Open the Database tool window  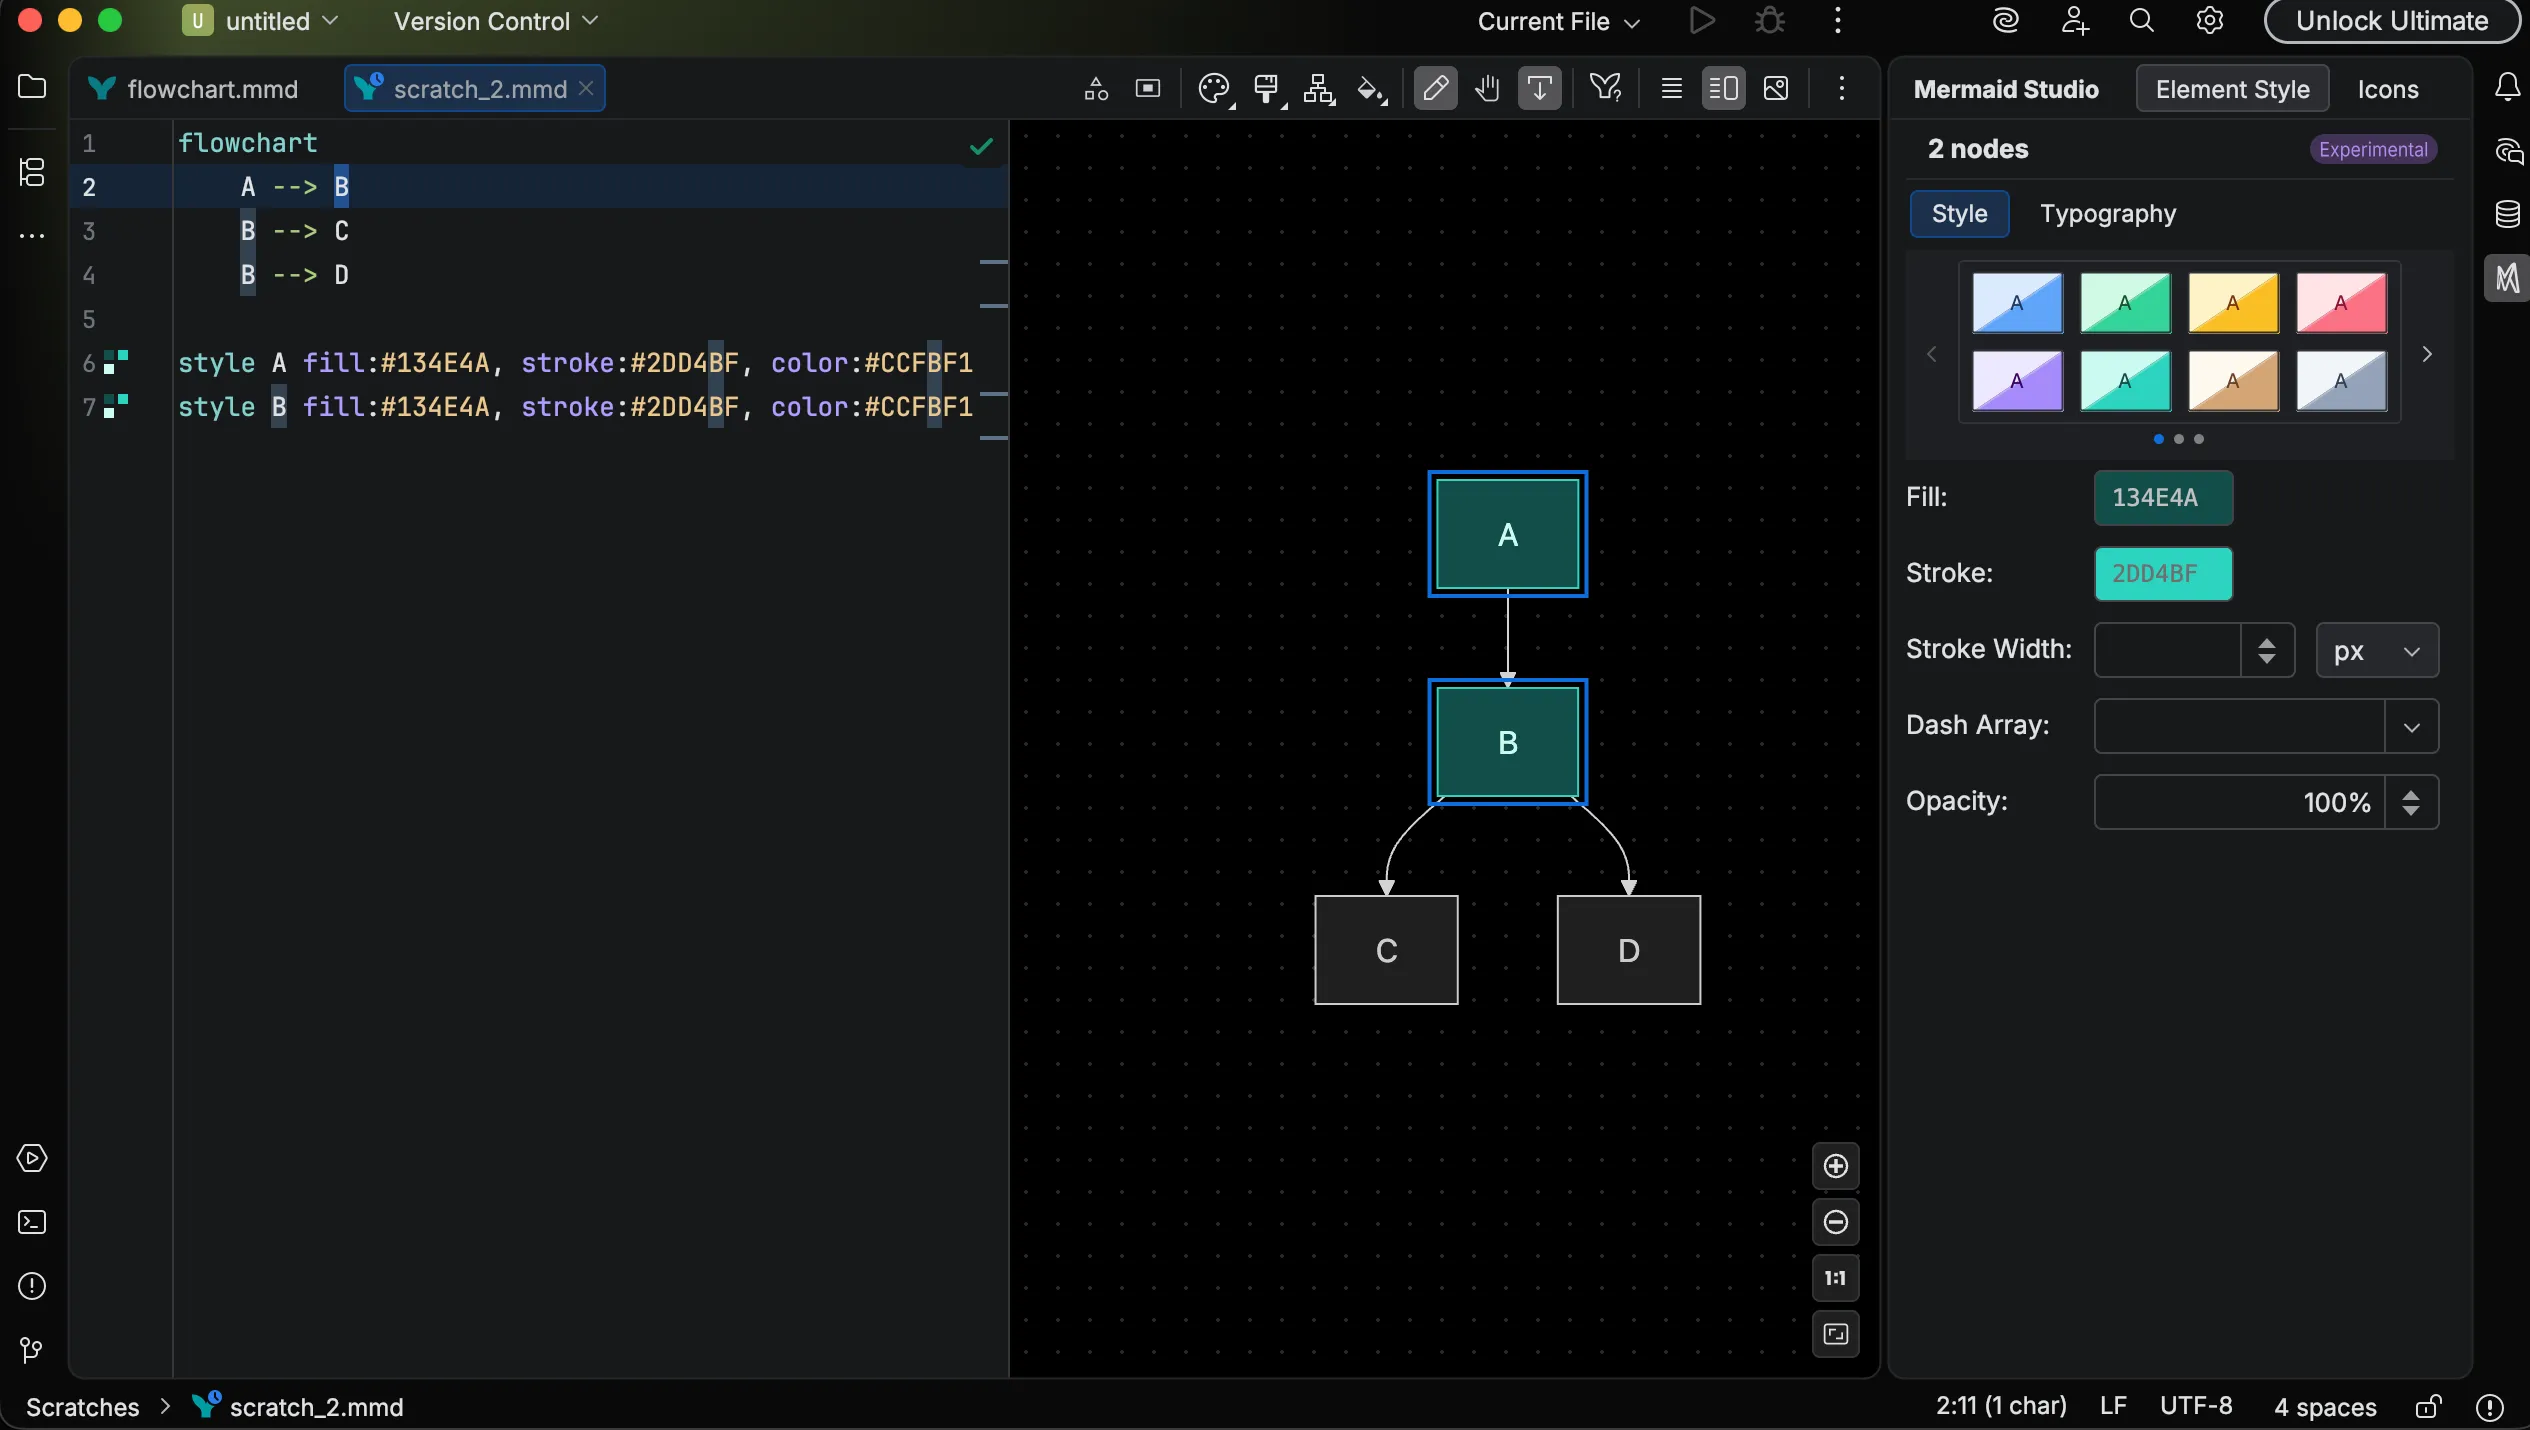tap(2508, 212)
